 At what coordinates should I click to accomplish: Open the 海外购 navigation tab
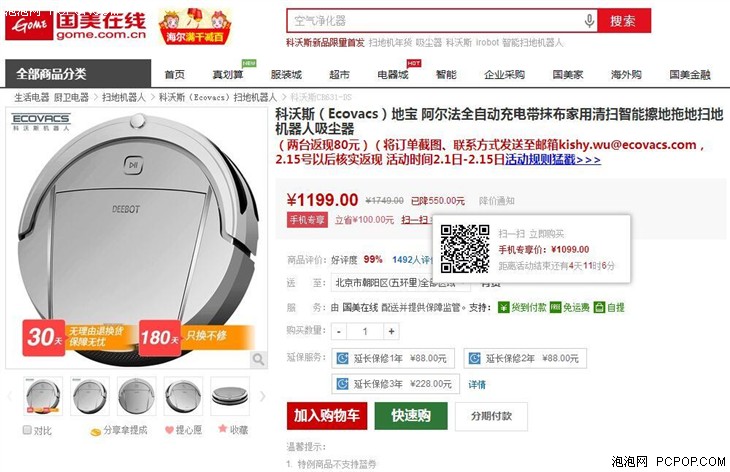pyautogui.click(x=626, y=74)
